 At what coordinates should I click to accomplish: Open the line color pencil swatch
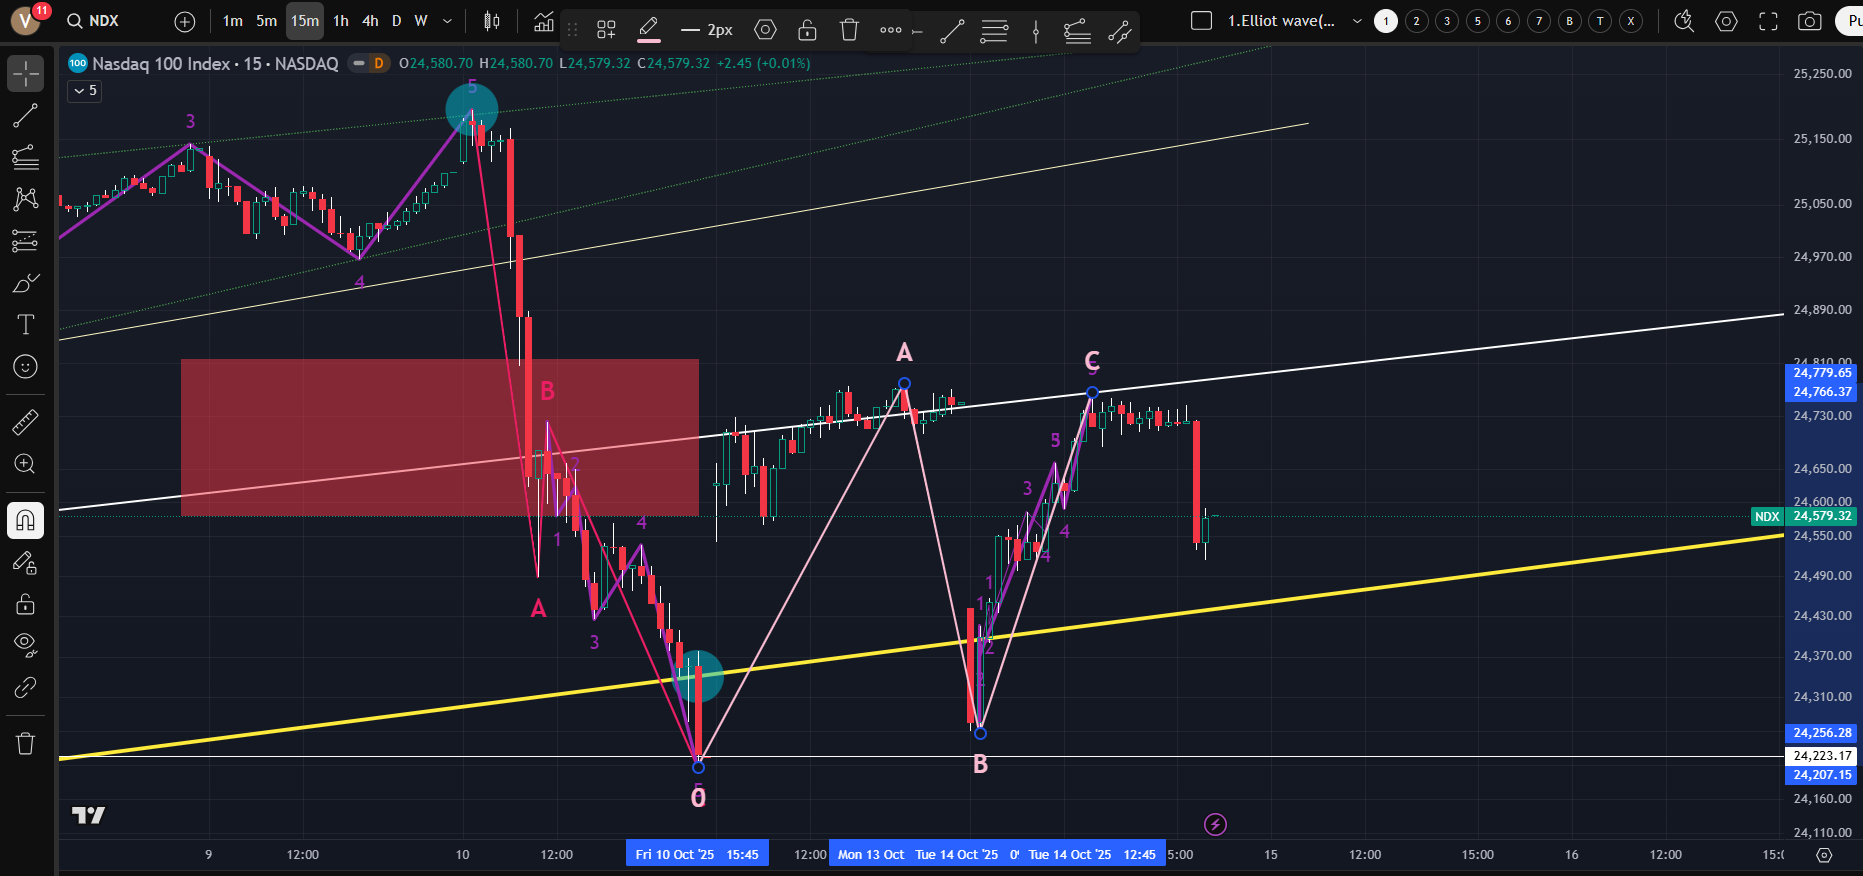[x=649, y=30]
